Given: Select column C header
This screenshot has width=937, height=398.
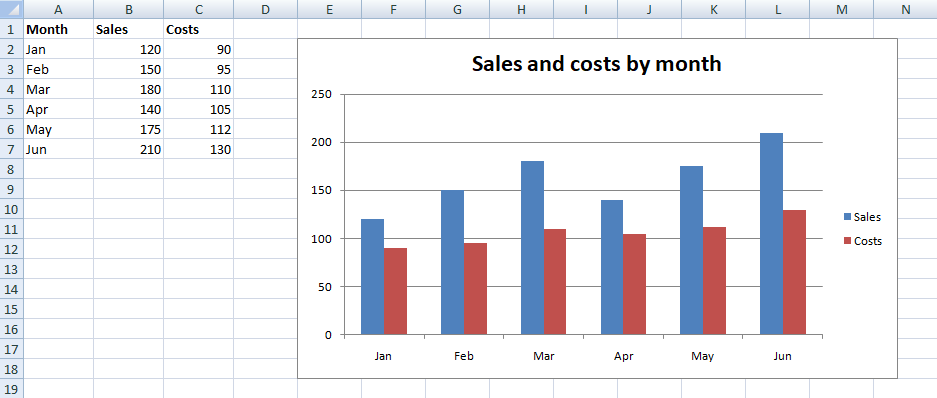Looking at the screenshot, I should 198,9.
